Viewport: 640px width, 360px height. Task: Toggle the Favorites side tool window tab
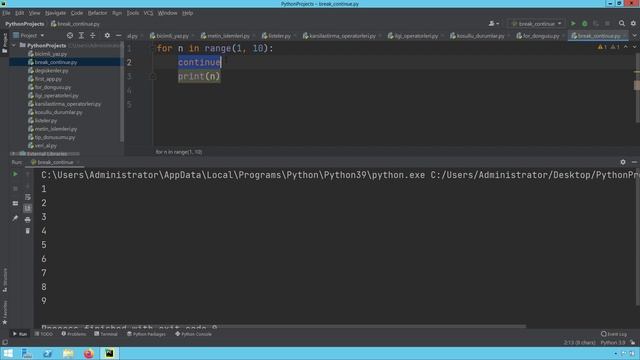tap(4, 313)
